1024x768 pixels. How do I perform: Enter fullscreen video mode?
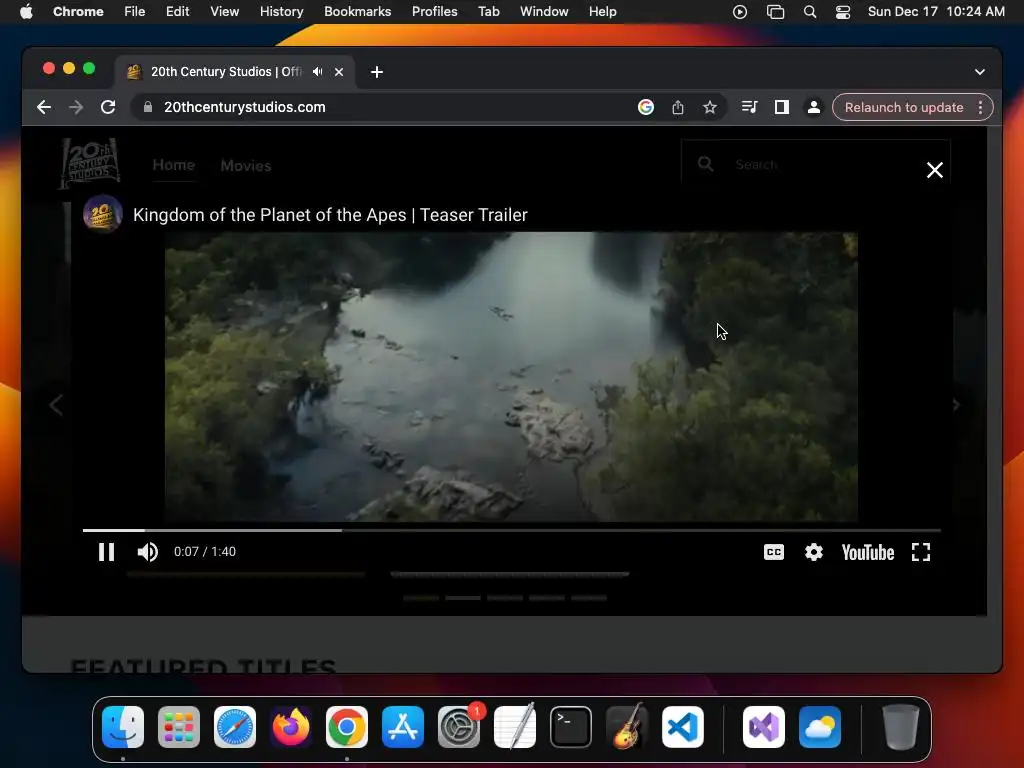tap(921, 552)
